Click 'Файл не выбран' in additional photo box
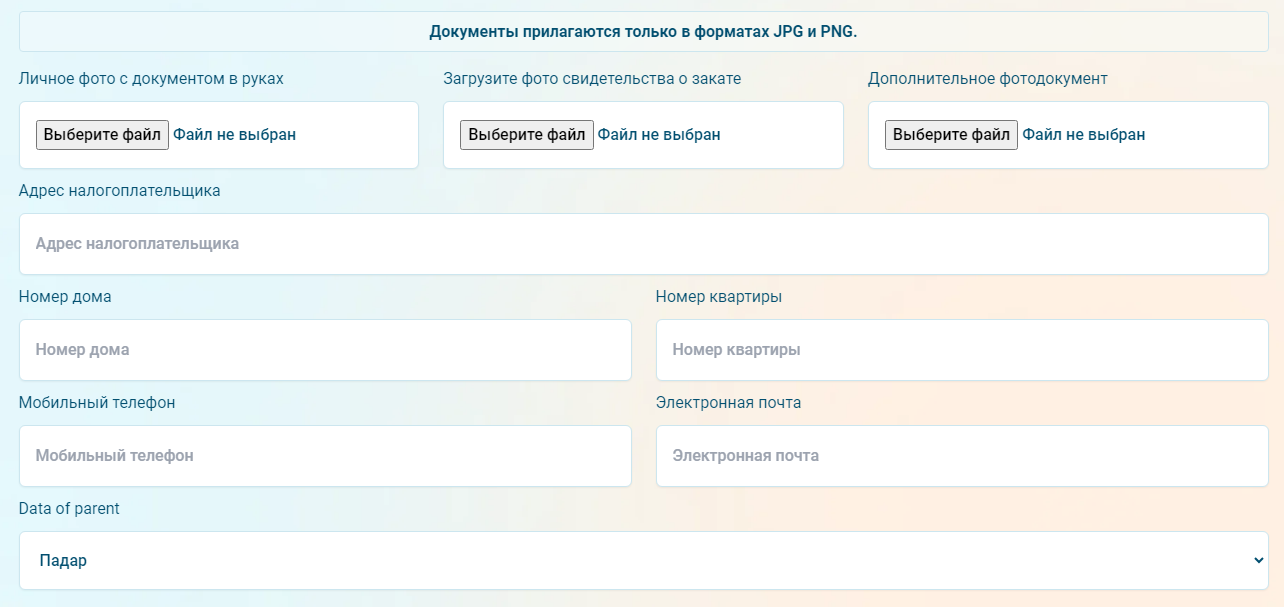 [1084, 135]
